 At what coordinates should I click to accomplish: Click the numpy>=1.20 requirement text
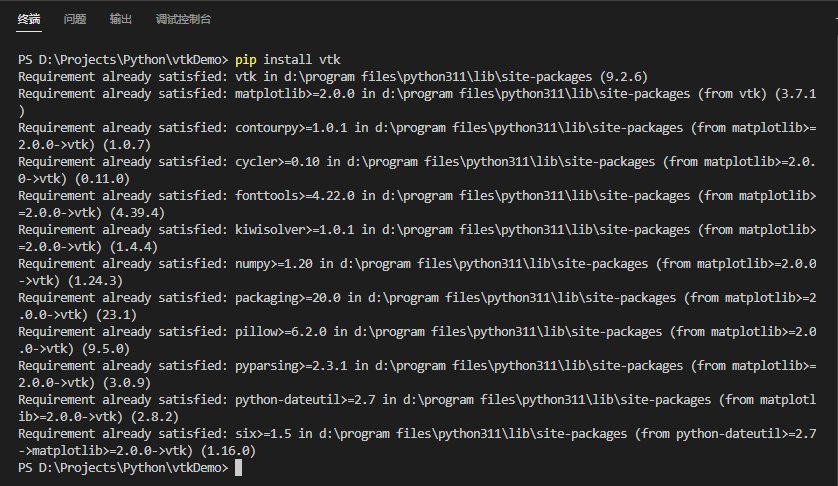(x=274, y=264)
